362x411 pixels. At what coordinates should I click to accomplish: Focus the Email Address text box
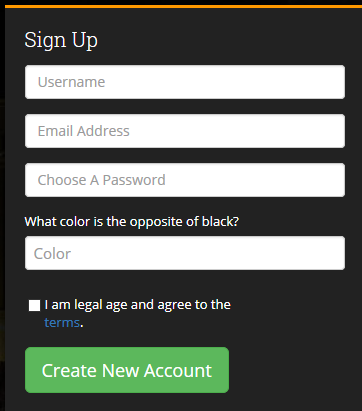click(x=185, y=131)
